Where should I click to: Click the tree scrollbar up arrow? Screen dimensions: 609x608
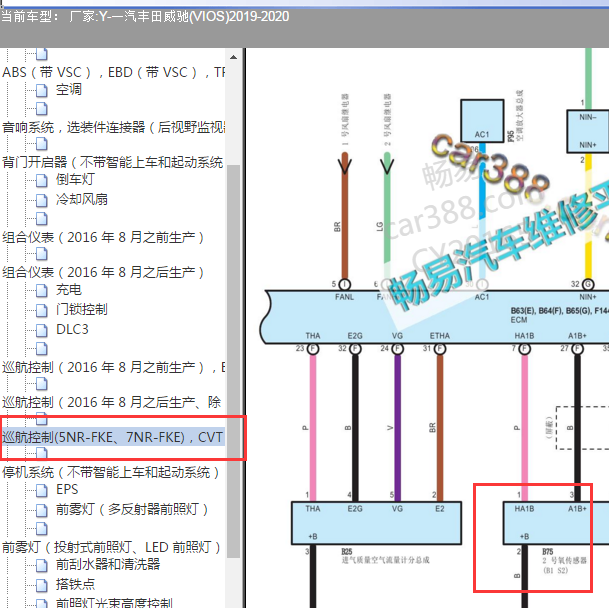pyautogui.click(x=233, y=57)
